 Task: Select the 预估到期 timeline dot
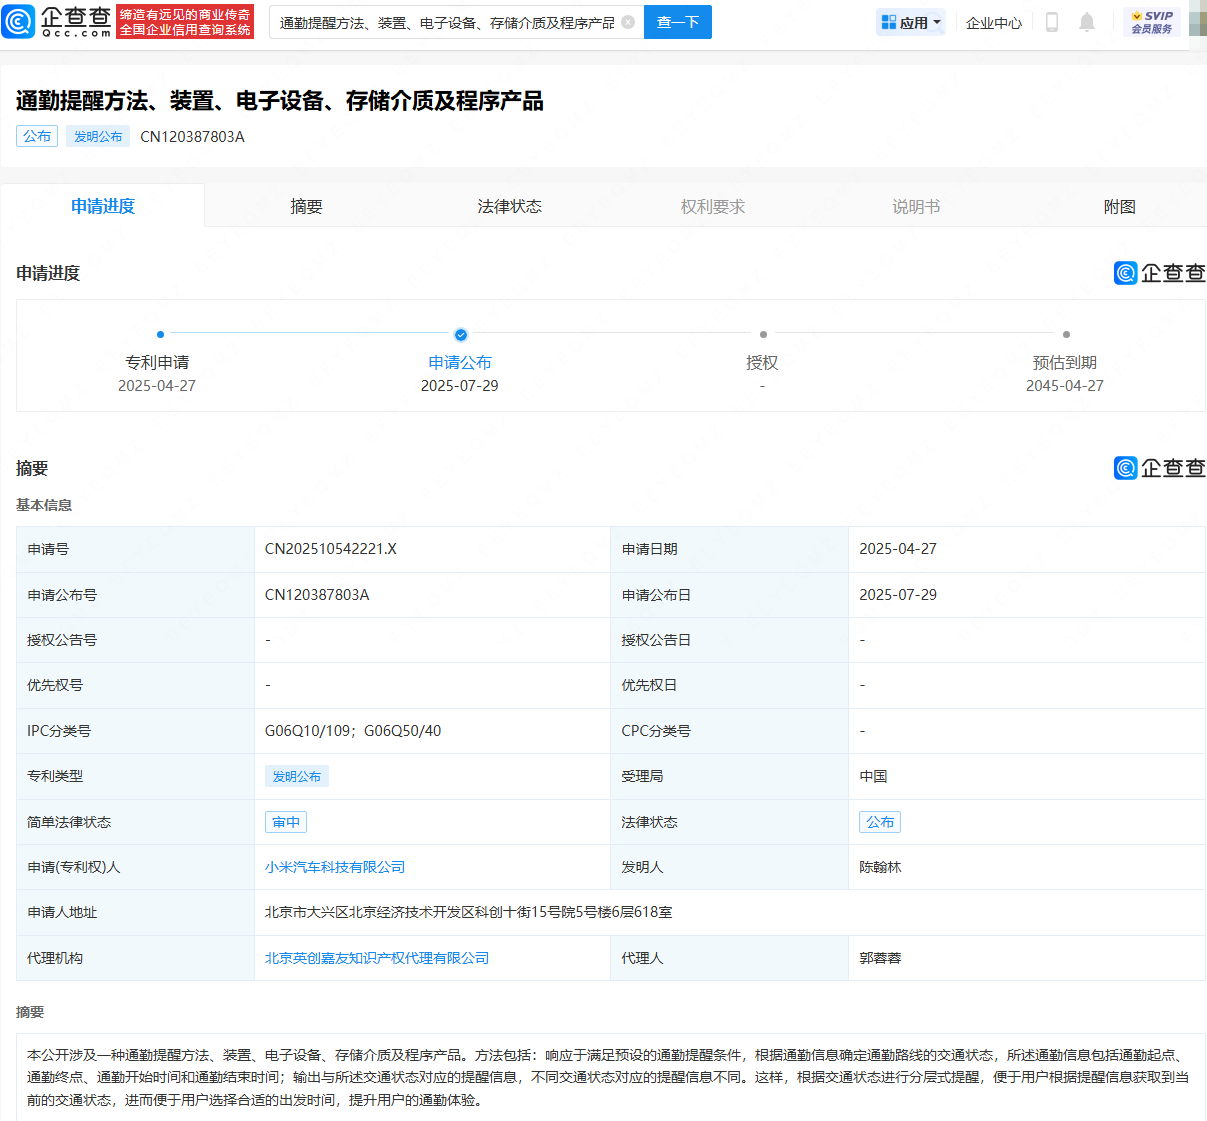(x=1066, y=334)
